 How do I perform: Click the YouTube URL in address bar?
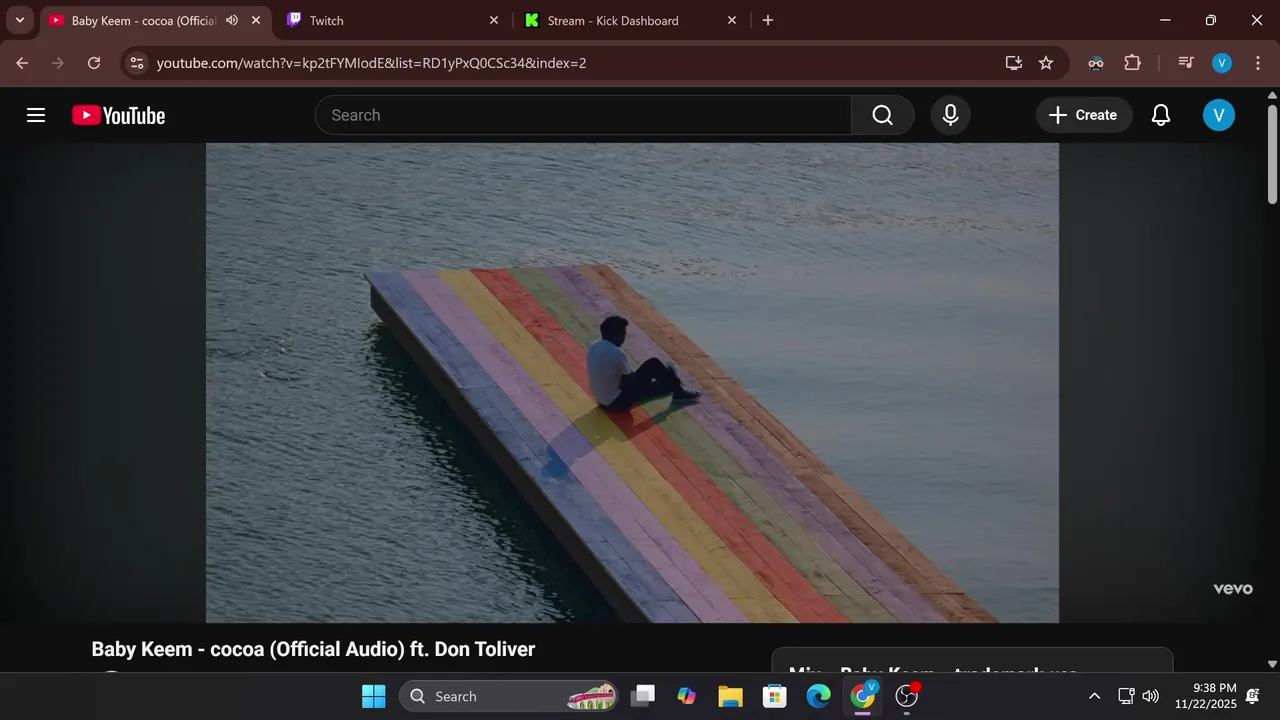(x=371, y=63)
